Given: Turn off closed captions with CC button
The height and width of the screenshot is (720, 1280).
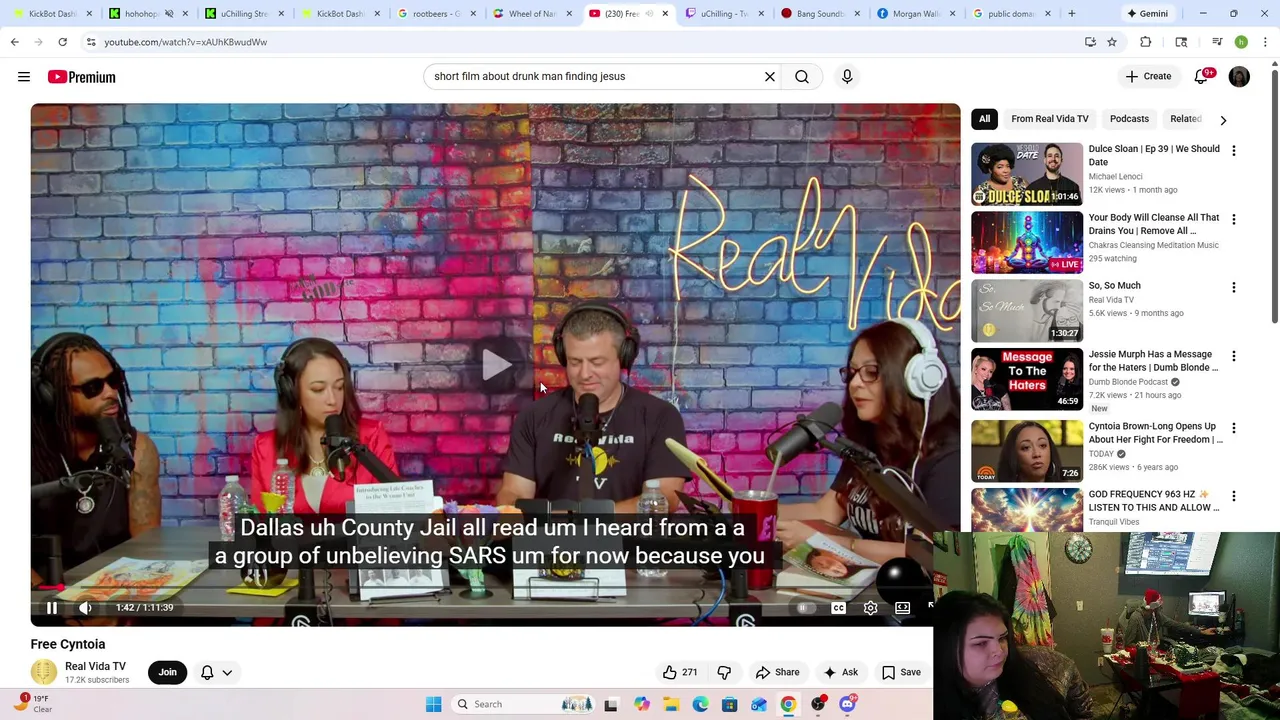Looking at the screenshot, I should (x=838, y=607).
